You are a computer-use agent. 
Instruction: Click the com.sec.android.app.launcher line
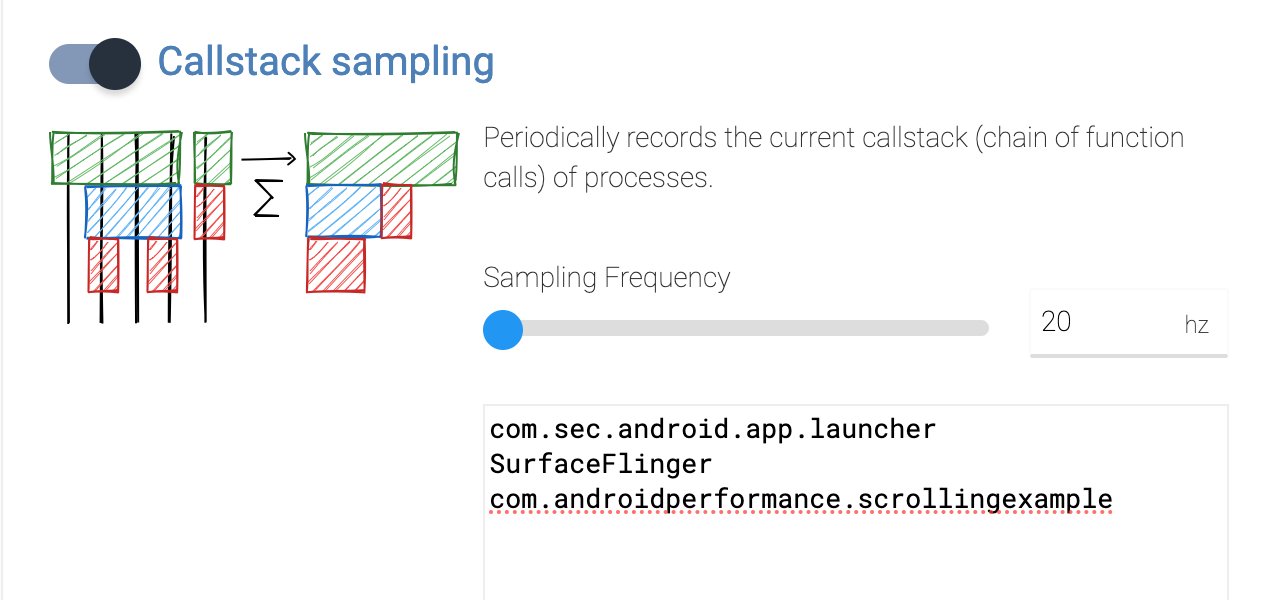tap(712, 430)
